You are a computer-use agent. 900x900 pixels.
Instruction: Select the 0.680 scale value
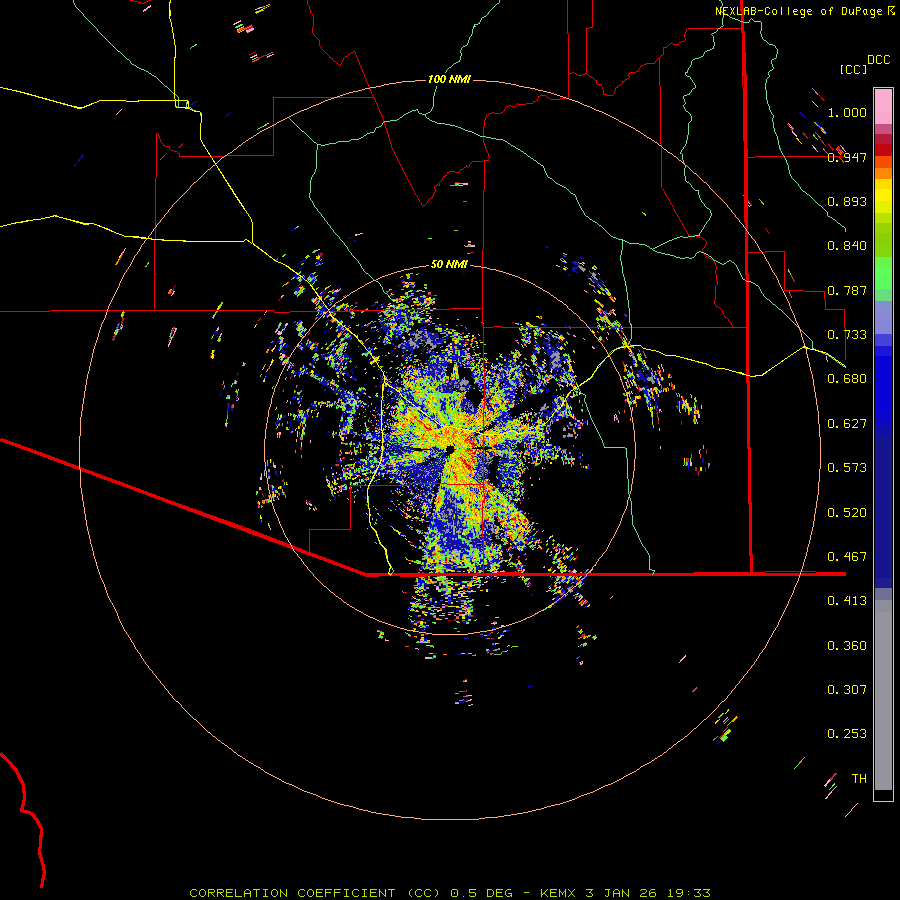pos(847,379)
